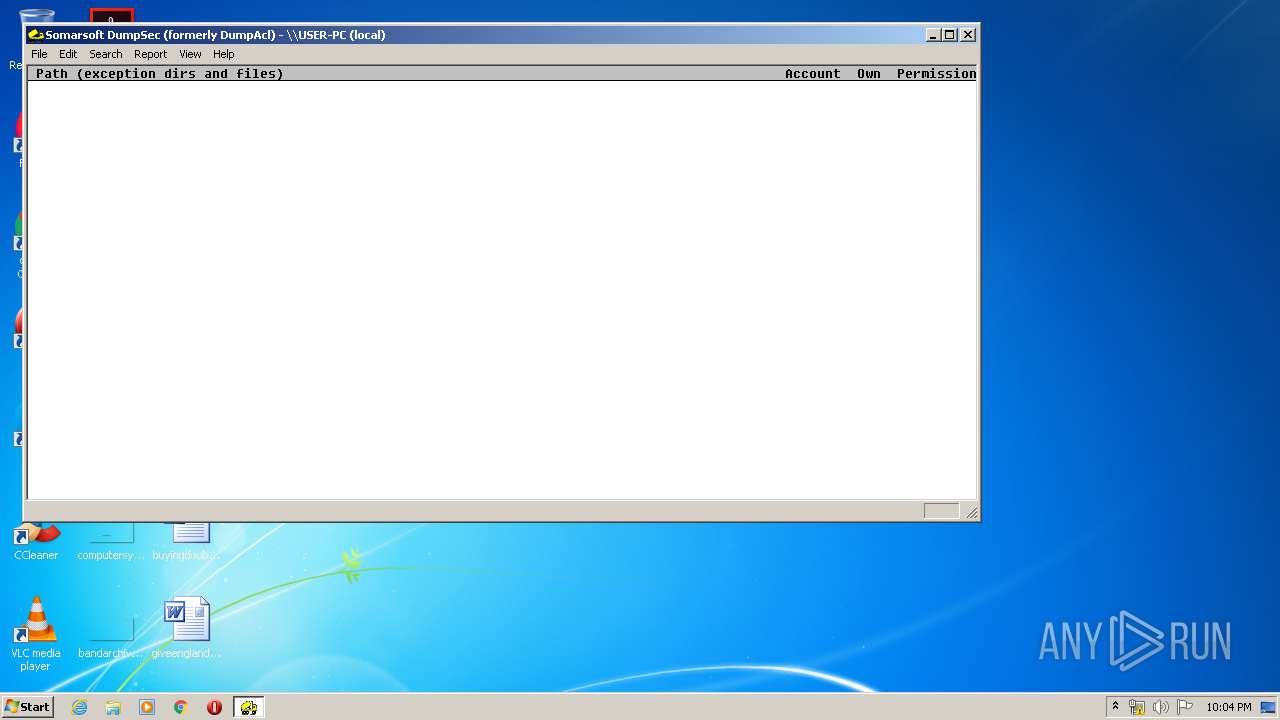Viewport: 1280px width, 720px height.
Task: Click the window resize grip corner
Action: pos(970,512)
